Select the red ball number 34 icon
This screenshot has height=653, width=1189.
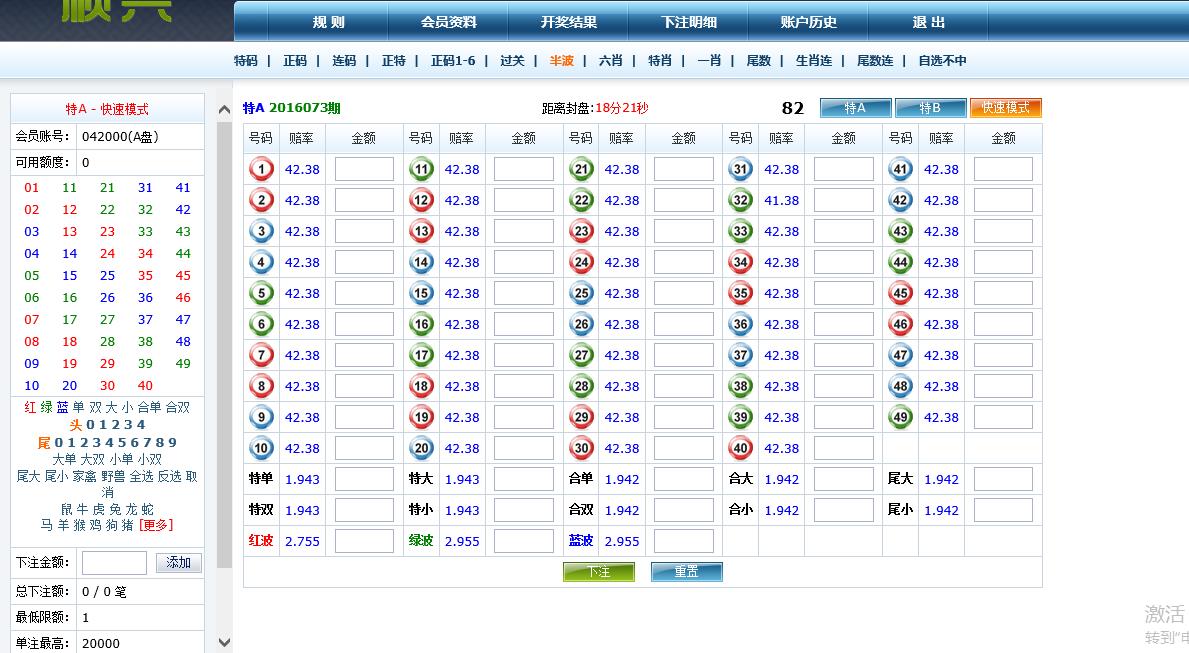(x=741, y=262)
